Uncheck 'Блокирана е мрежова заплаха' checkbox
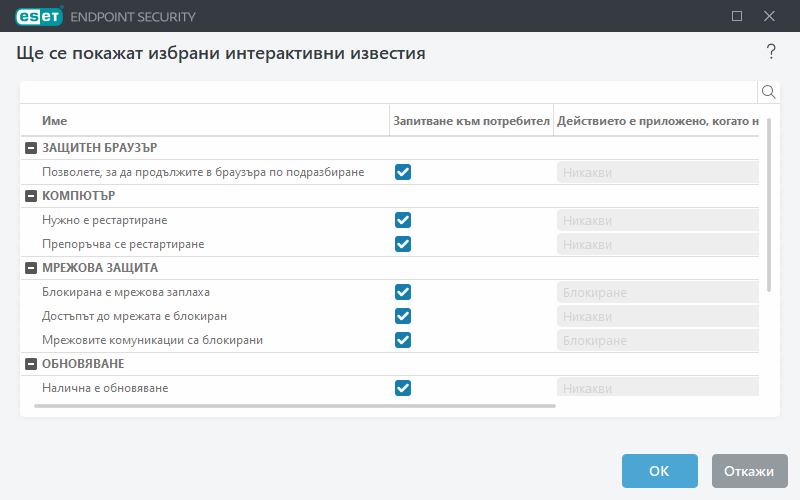This screenshot has width=800, height=500. (x=403, y=292)
